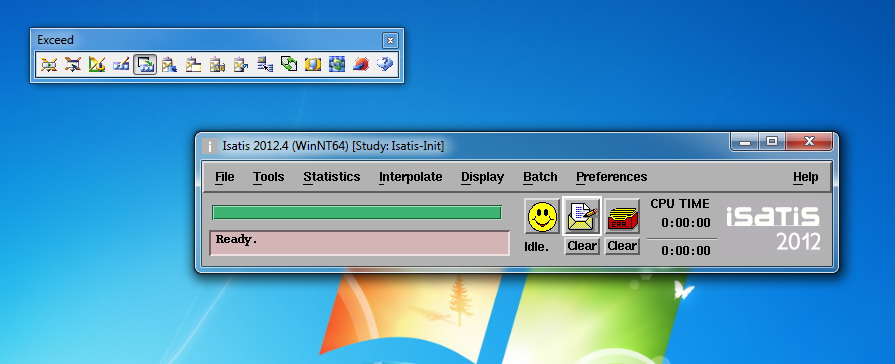This screenshot has width=895, height=364.
Task: Click the blue grid with green arrows icon
Action: coord(337,64)
